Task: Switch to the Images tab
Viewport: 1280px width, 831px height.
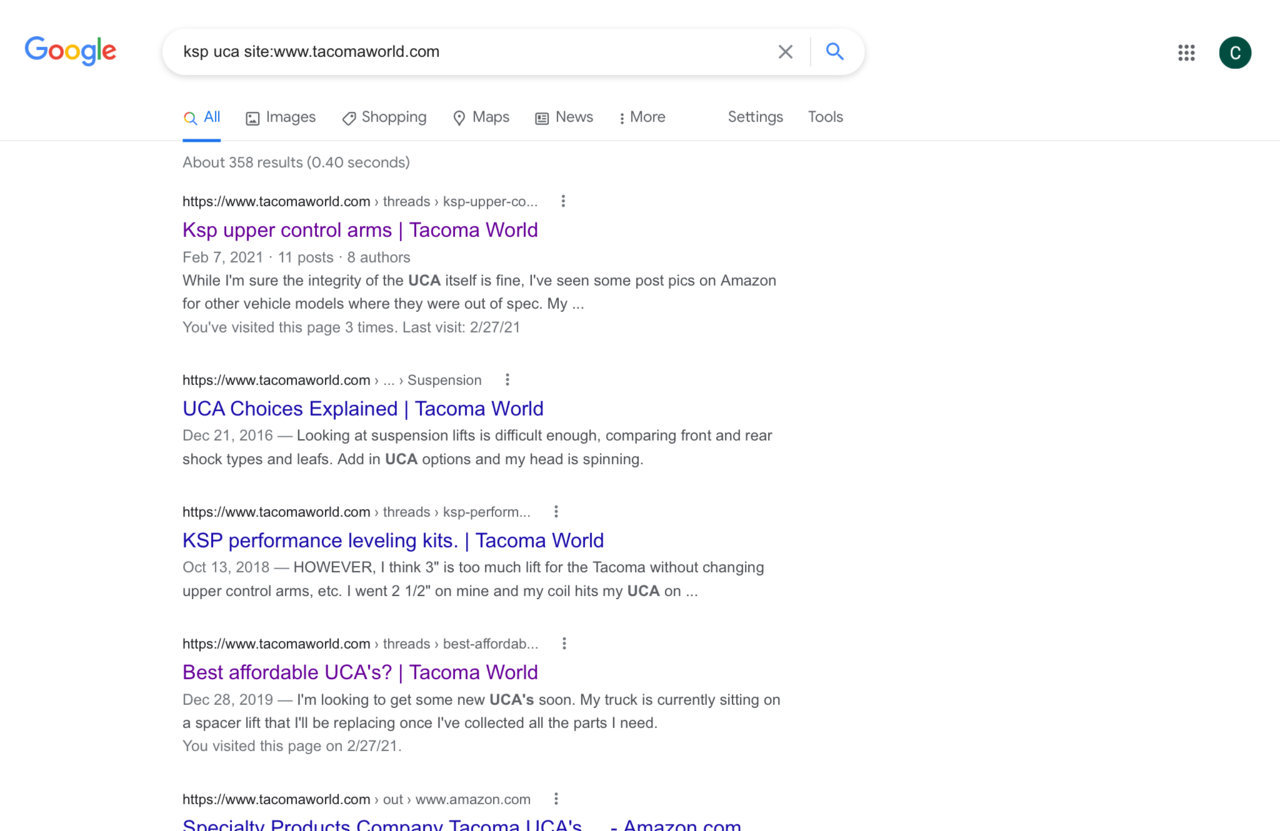Action: click(x=280, y=117)
